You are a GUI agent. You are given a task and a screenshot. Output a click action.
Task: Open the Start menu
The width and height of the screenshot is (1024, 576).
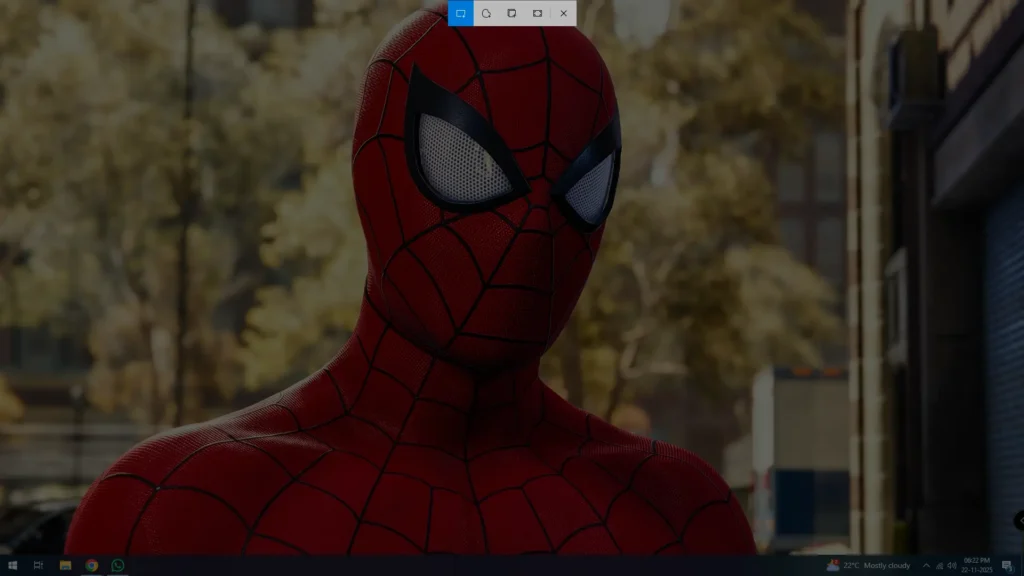click(x=13, y=567)
